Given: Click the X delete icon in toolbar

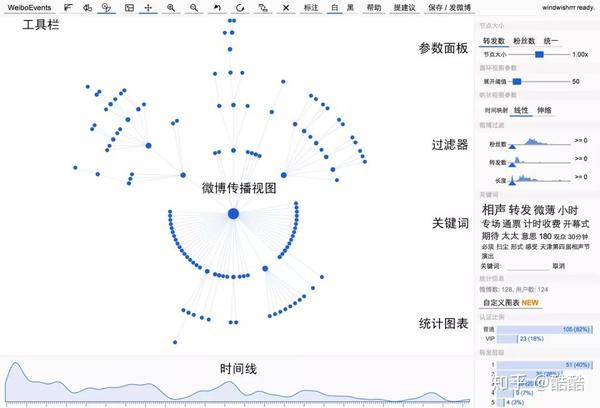Looking at the screenshot, I should [x=286, y=7].
